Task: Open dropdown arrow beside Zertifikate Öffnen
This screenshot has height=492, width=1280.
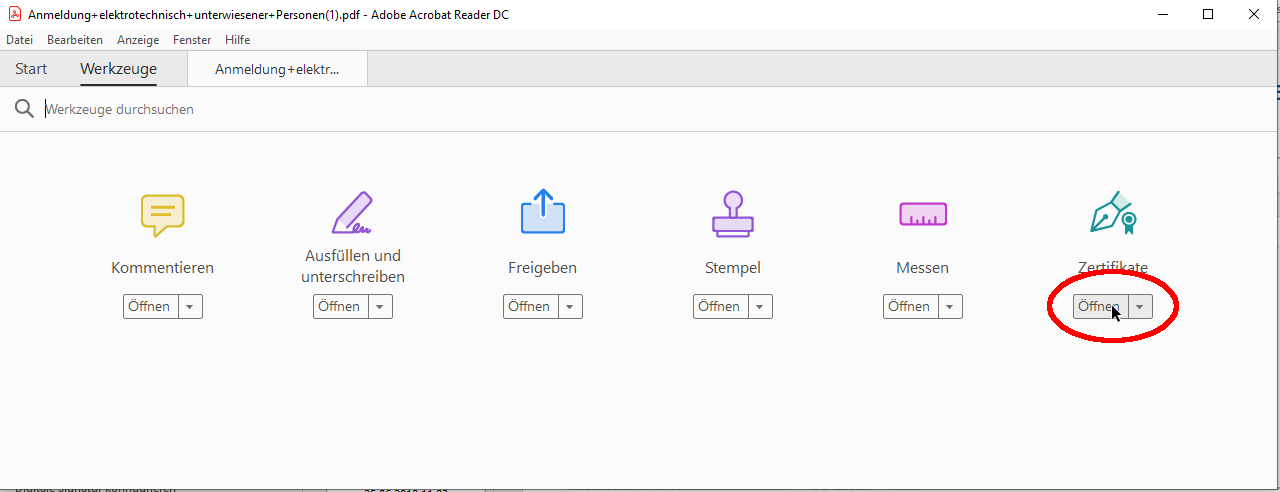Action: click(x=1140, y=307)
